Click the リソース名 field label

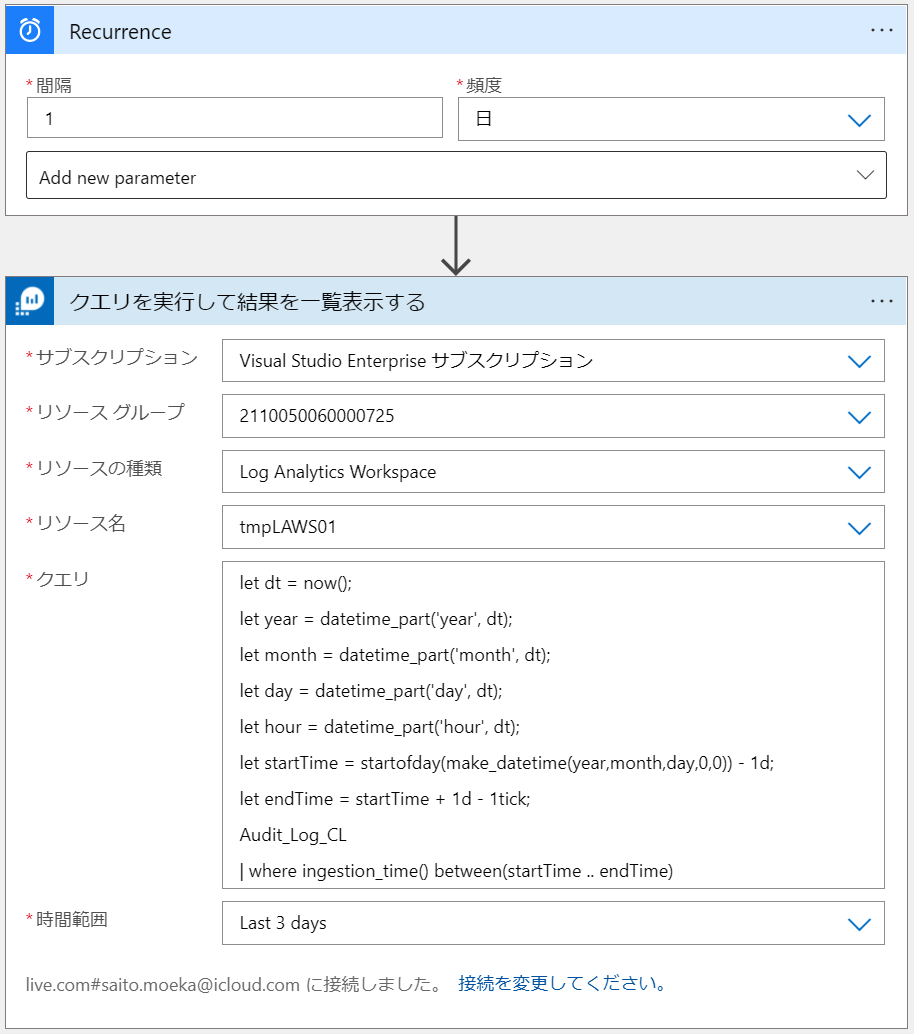[80, 524]
